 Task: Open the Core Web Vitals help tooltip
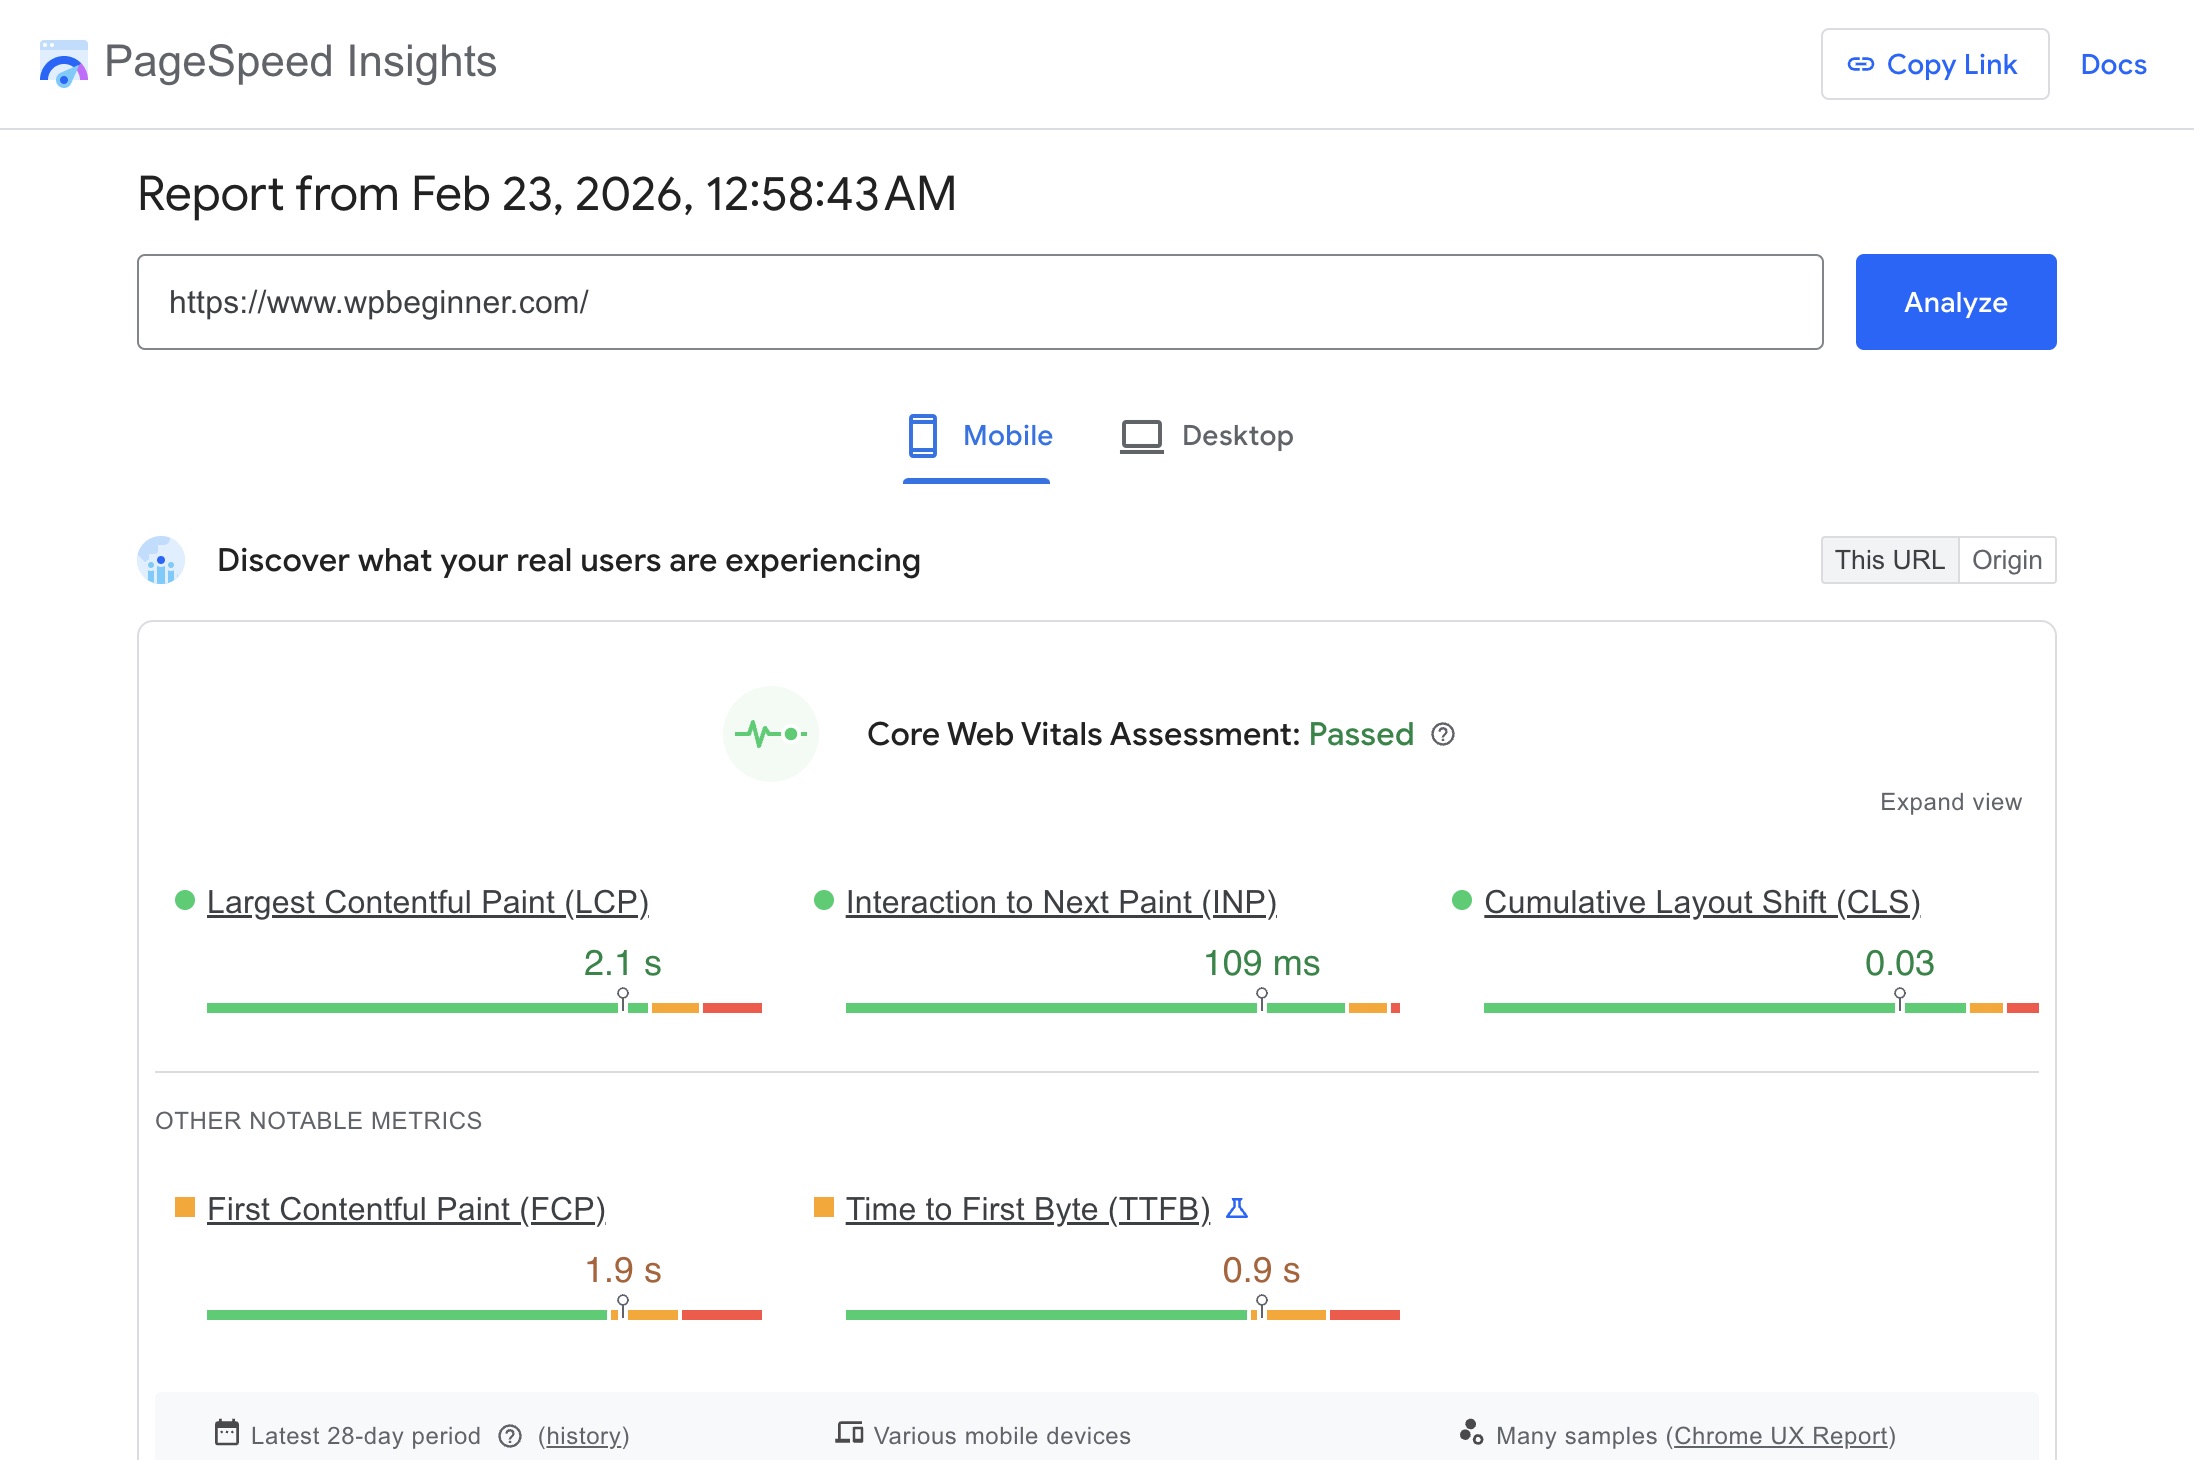1442,735
